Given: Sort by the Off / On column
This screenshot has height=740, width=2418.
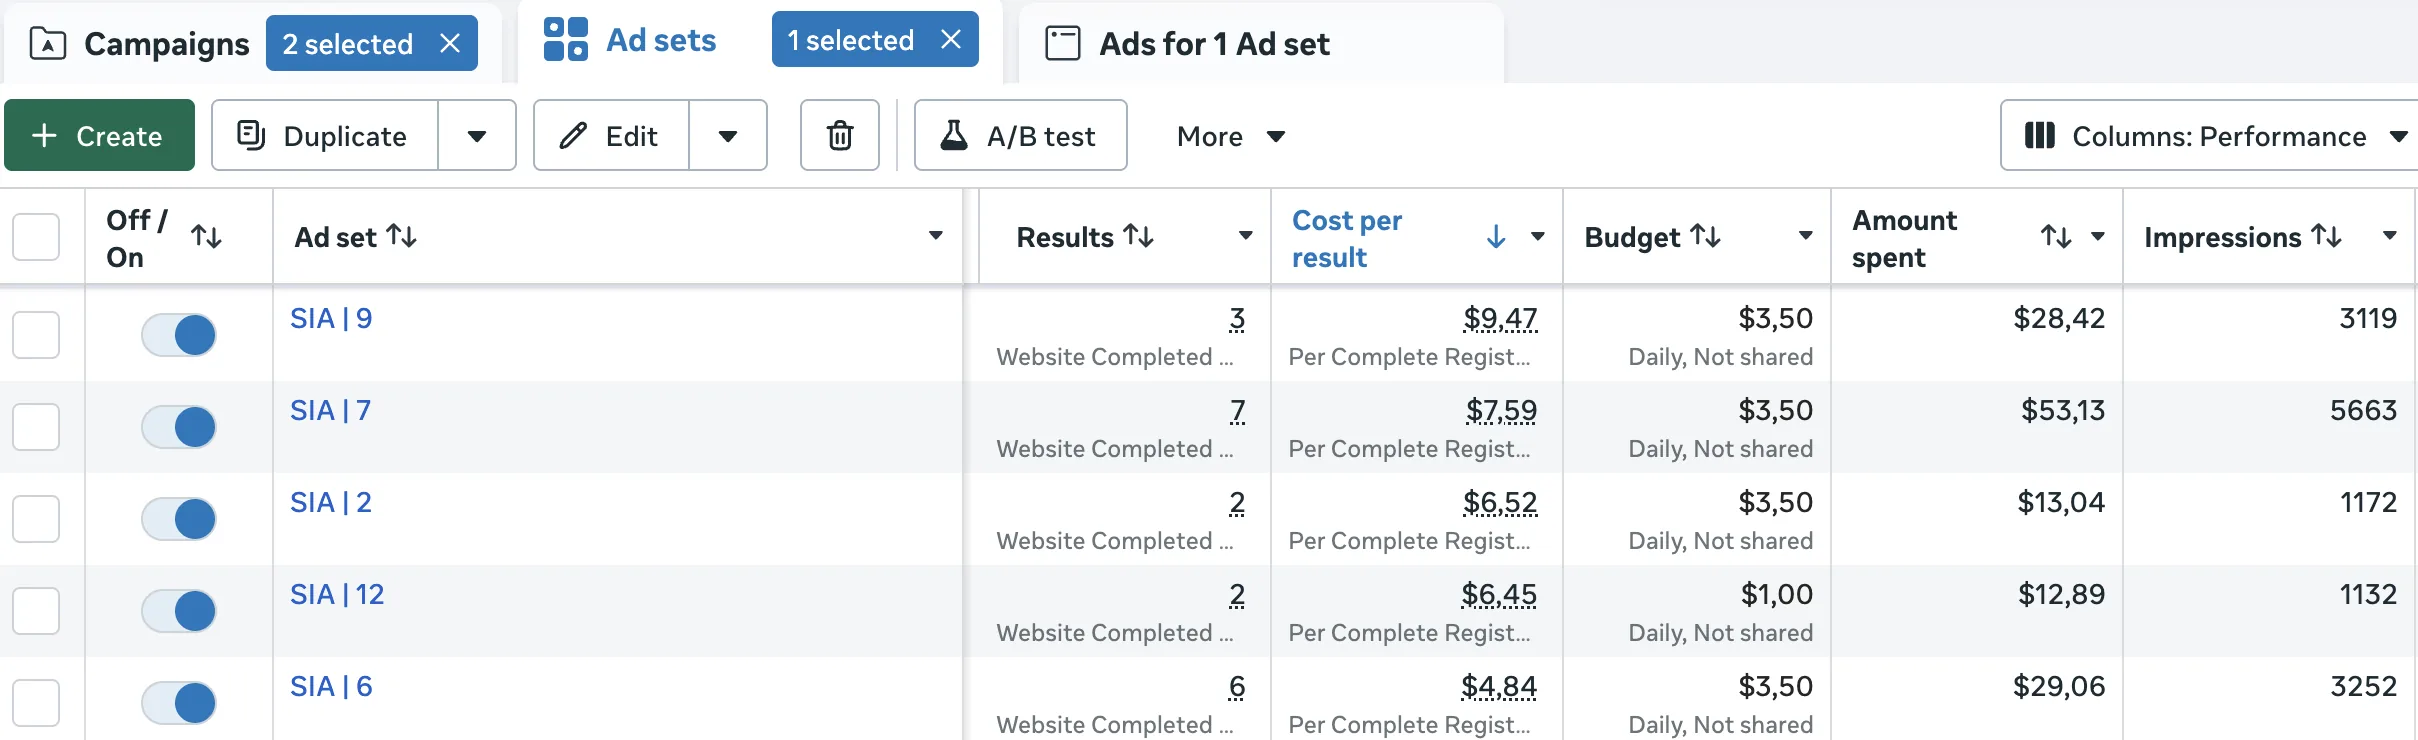Looking at the screenshot, I should click(x=207, y=237).
